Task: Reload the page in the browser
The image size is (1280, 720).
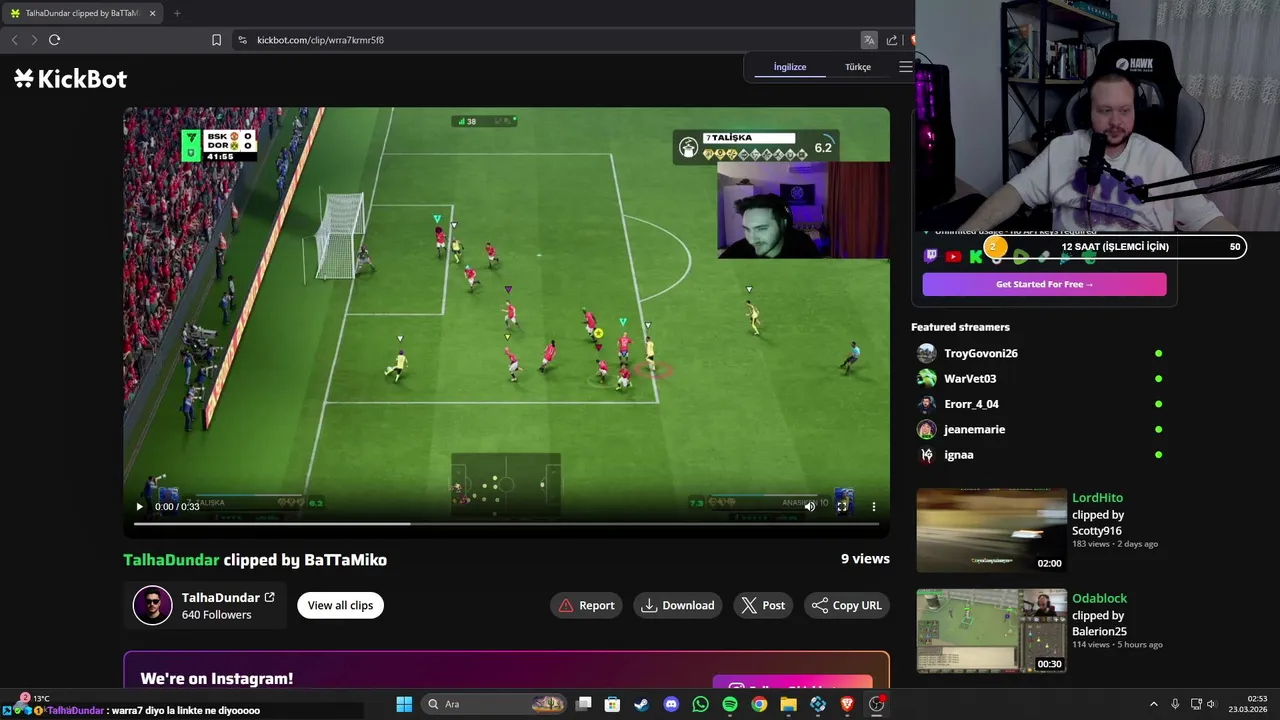Action: pos(54,40)
